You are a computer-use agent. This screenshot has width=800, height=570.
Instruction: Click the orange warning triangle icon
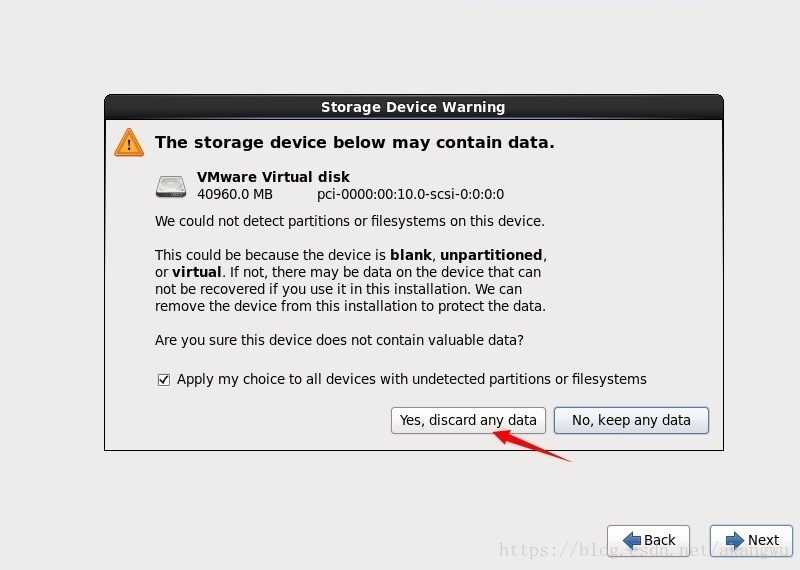pyautogui.click(x=129, y=142)
